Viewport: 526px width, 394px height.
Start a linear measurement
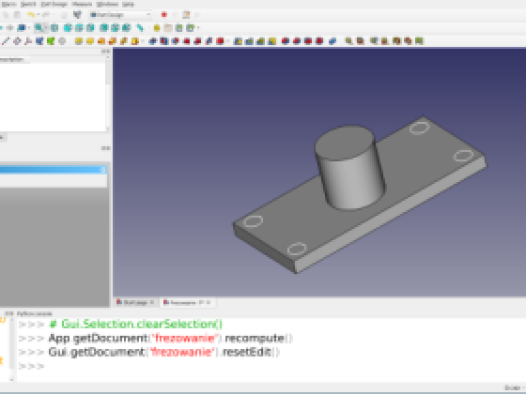click(x=349, y=41)
